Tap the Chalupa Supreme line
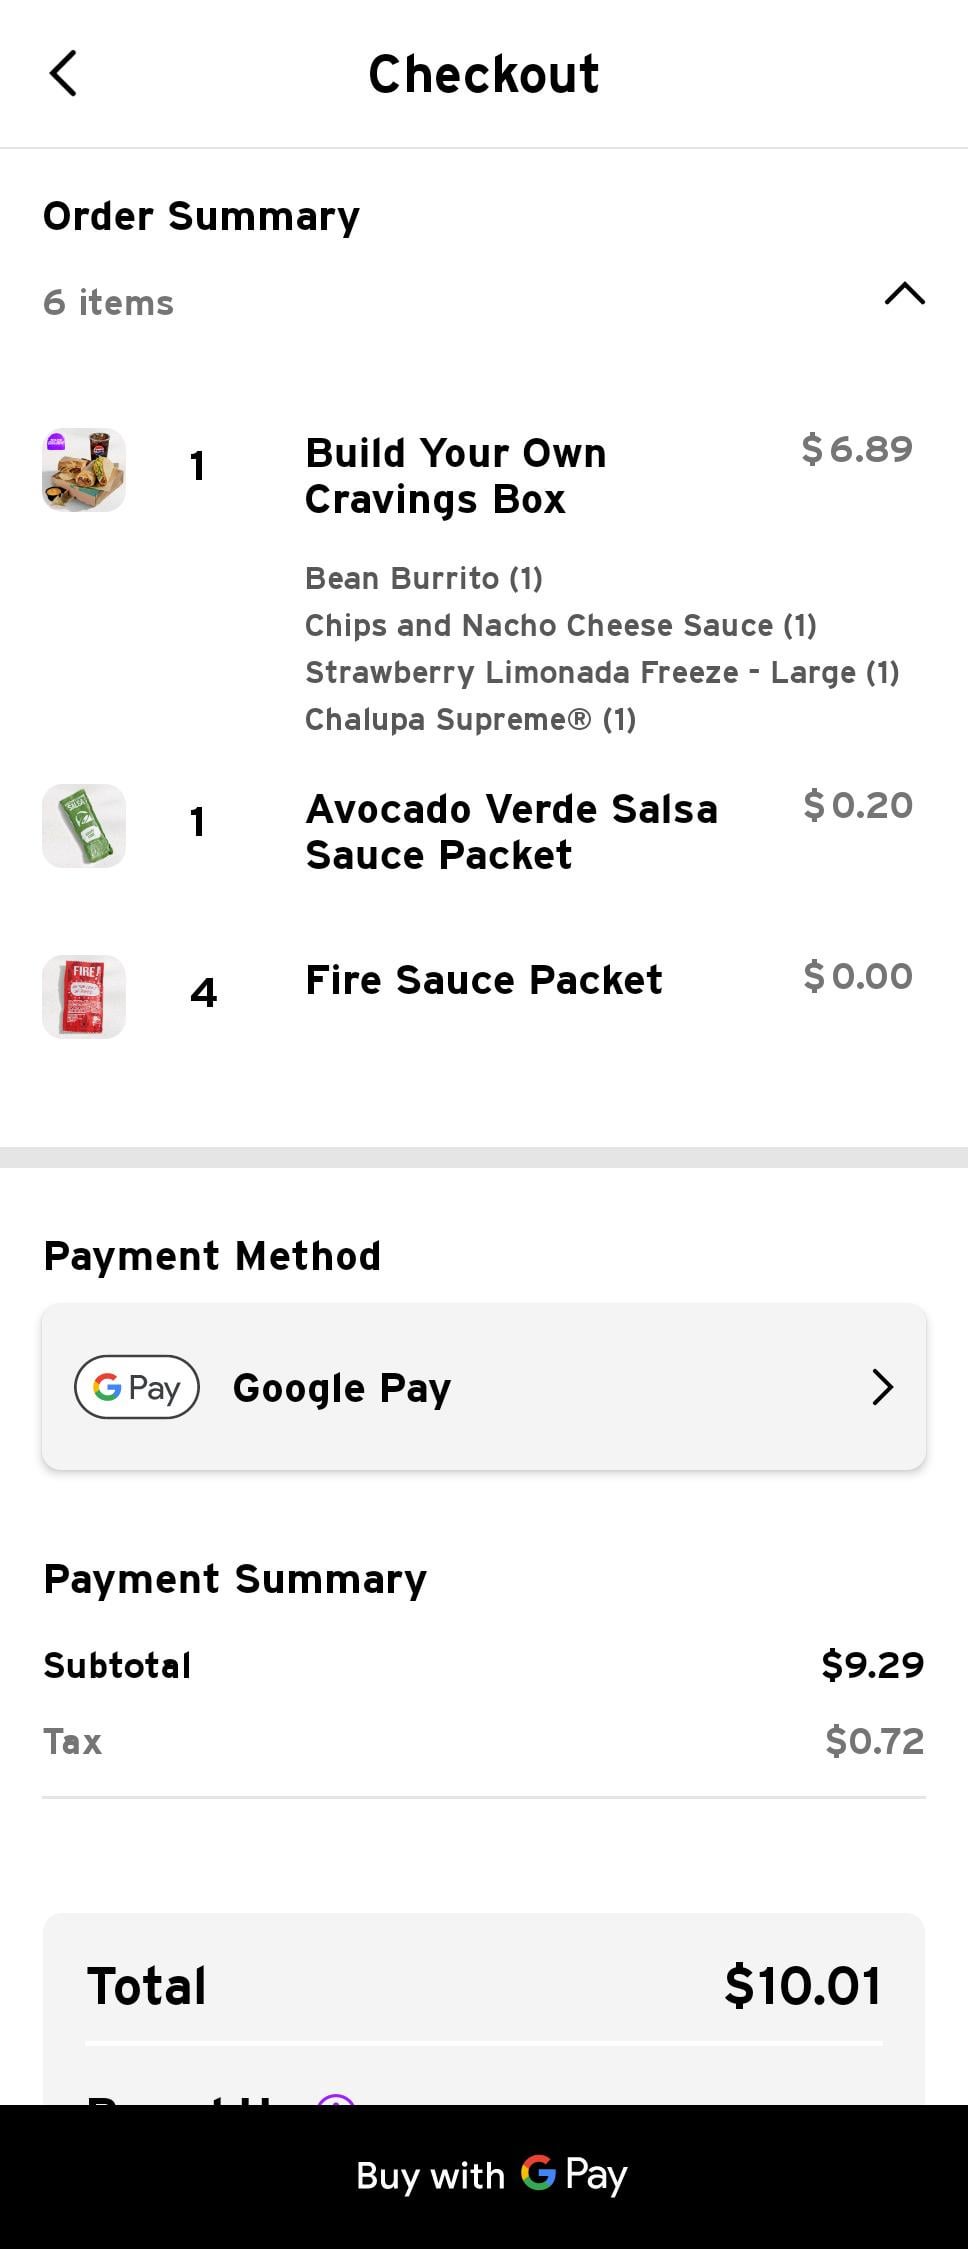The width and height of the screenshot is (968, 2249). point(470,719)
